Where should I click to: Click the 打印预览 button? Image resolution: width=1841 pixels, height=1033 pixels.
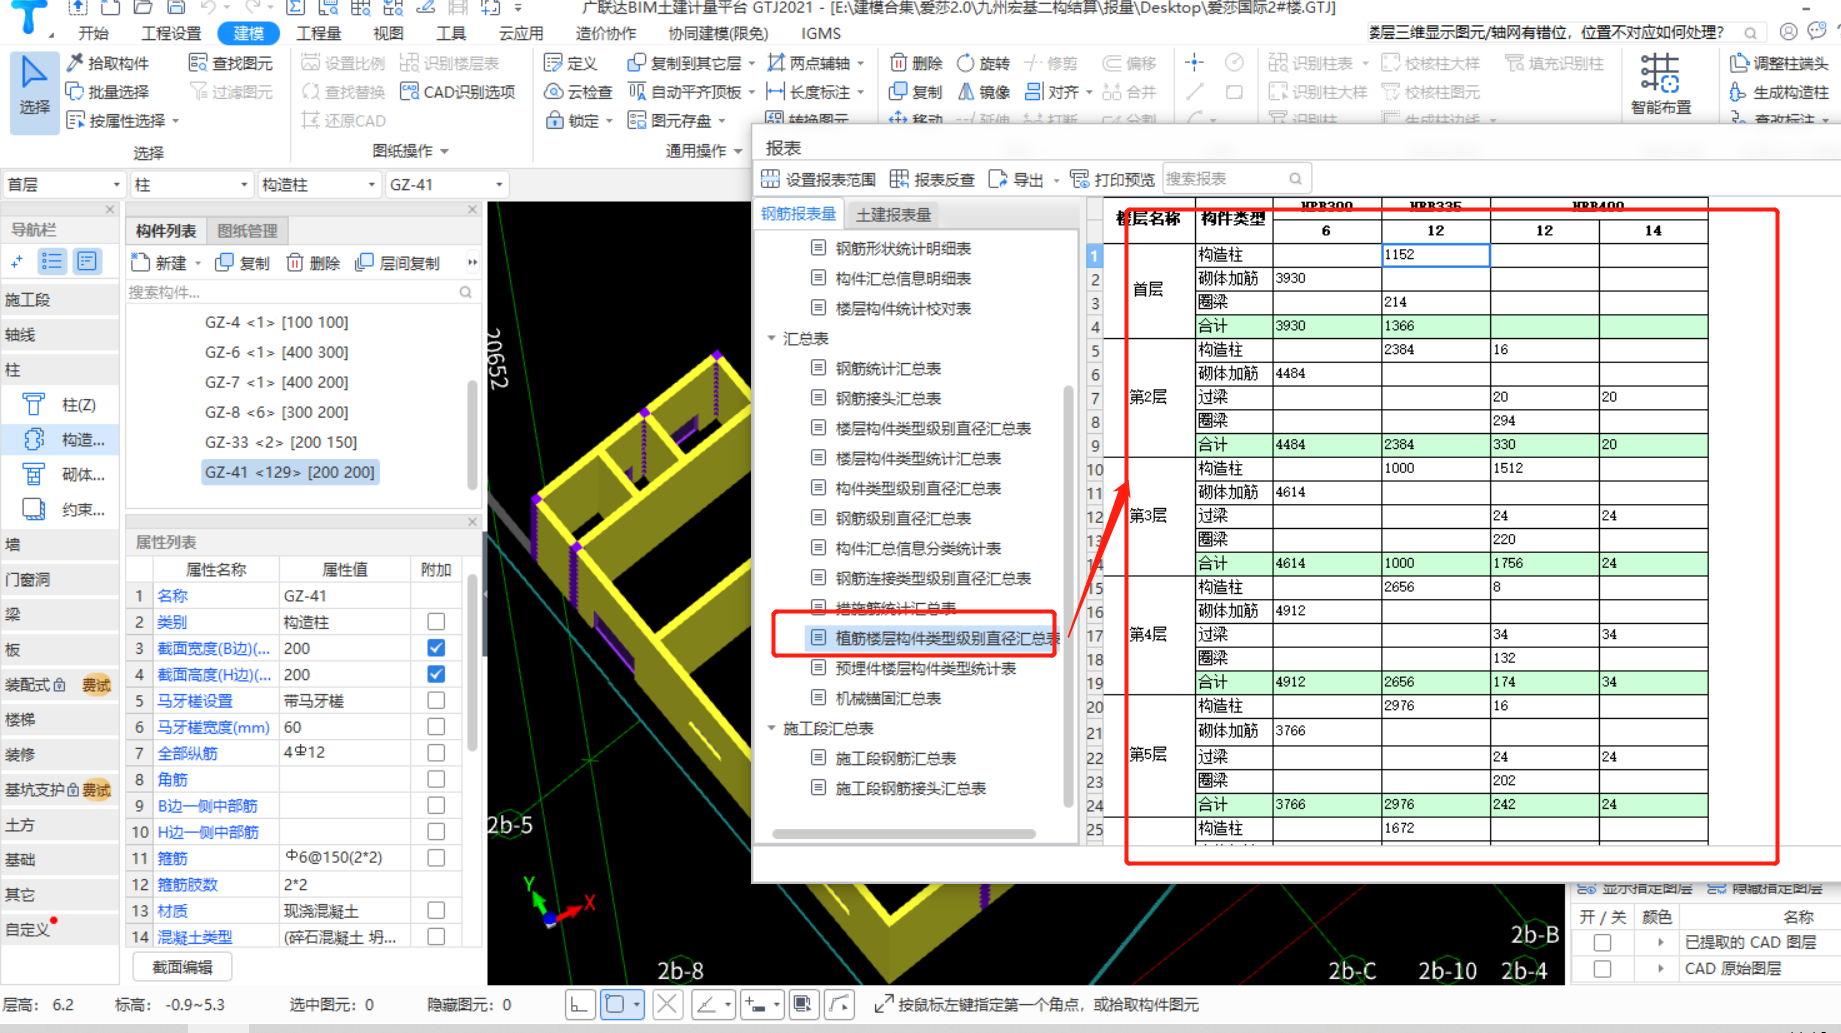[x=1113, y=179]
